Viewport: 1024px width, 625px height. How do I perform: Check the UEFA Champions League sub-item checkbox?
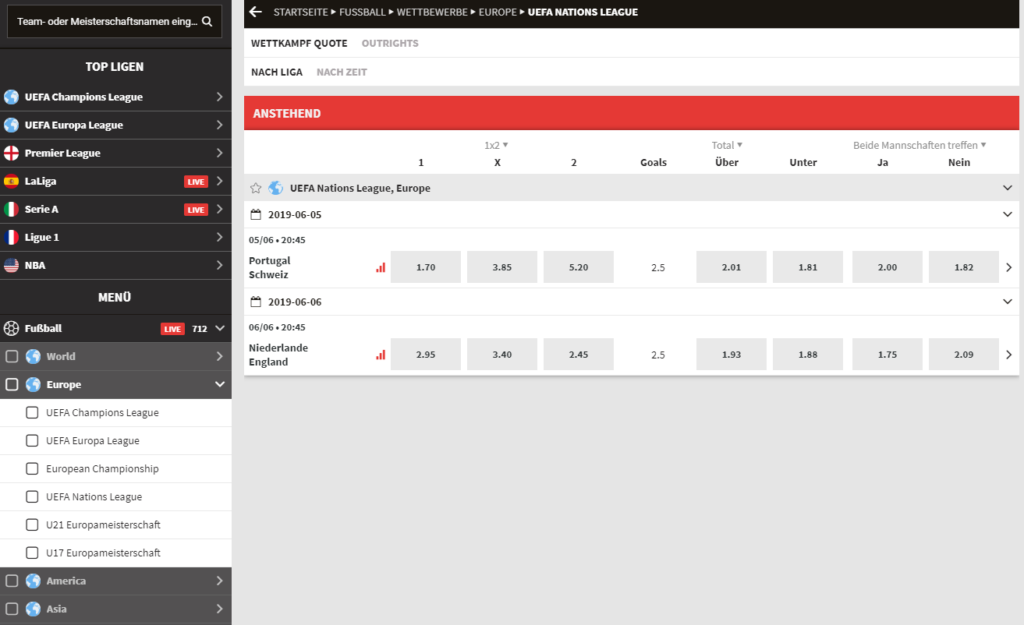coord(32,413)
